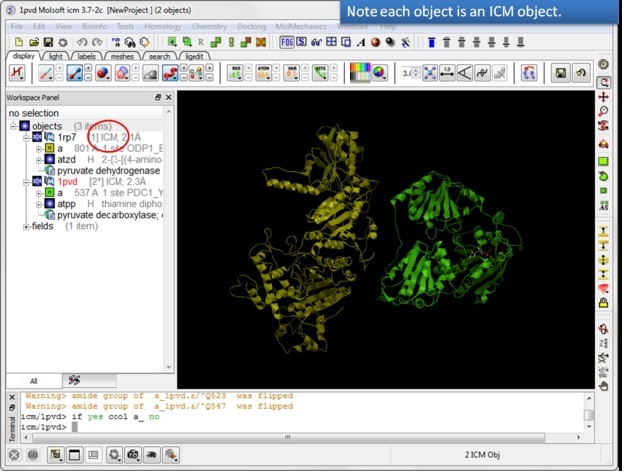Expand the fields tree node
The height and width of the screenshot is (476, 630).
pos(26,226)
